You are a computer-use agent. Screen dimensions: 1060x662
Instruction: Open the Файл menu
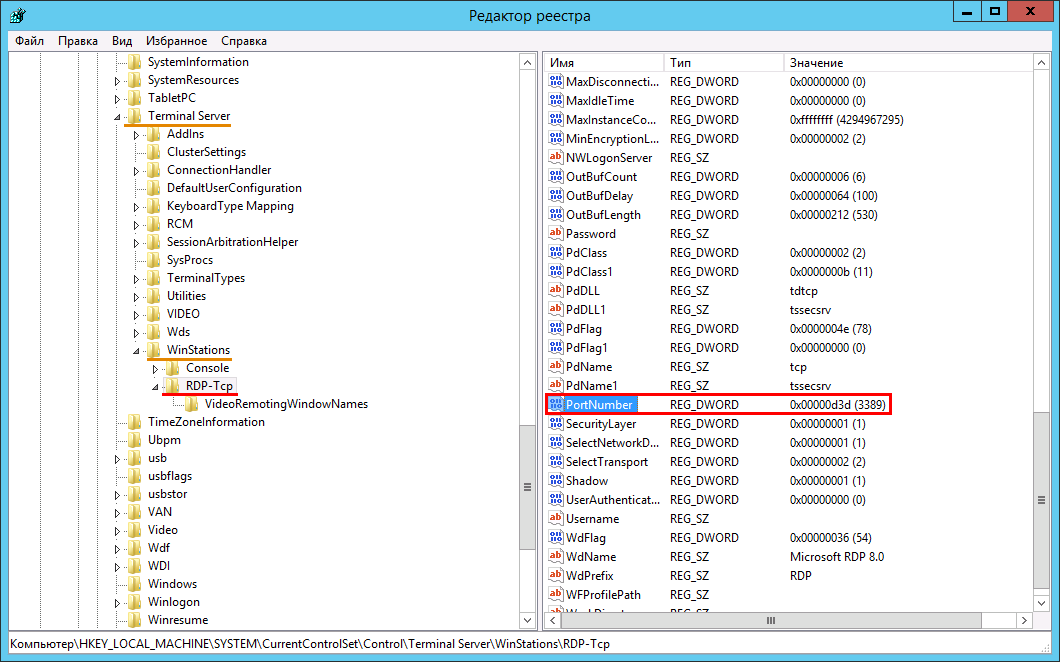coord(30,41)
